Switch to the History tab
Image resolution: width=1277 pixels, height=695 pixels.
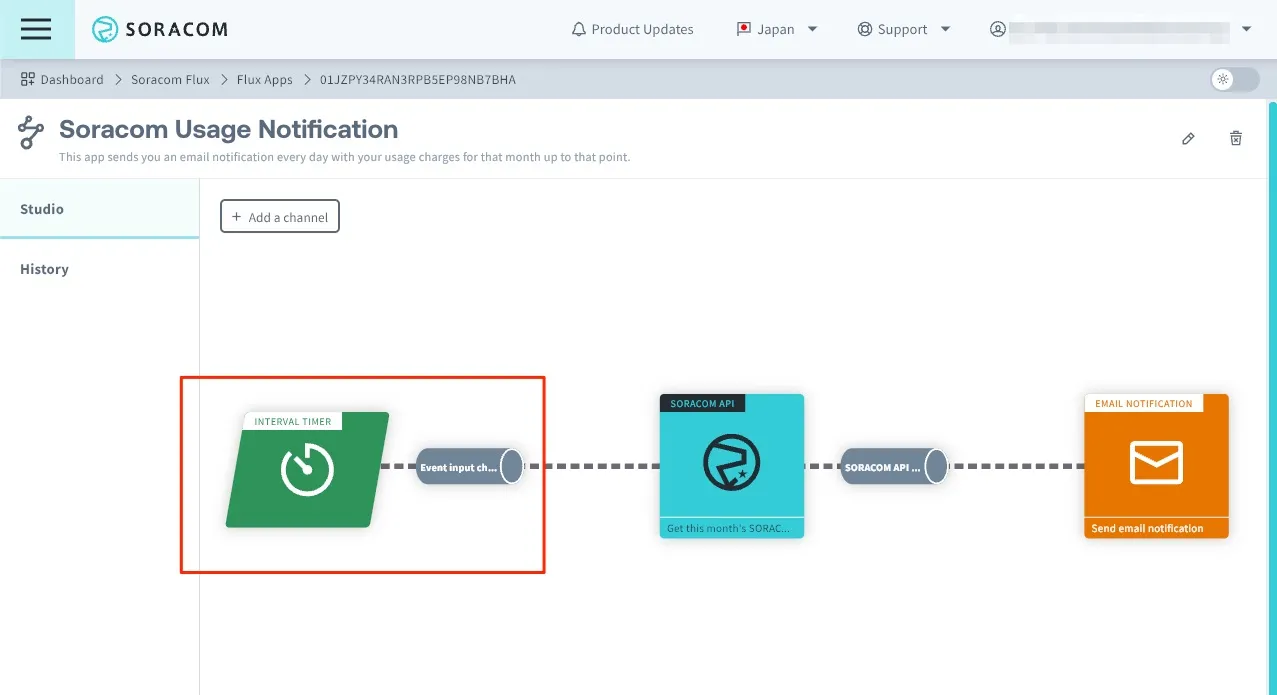click(x=99, y=269)
